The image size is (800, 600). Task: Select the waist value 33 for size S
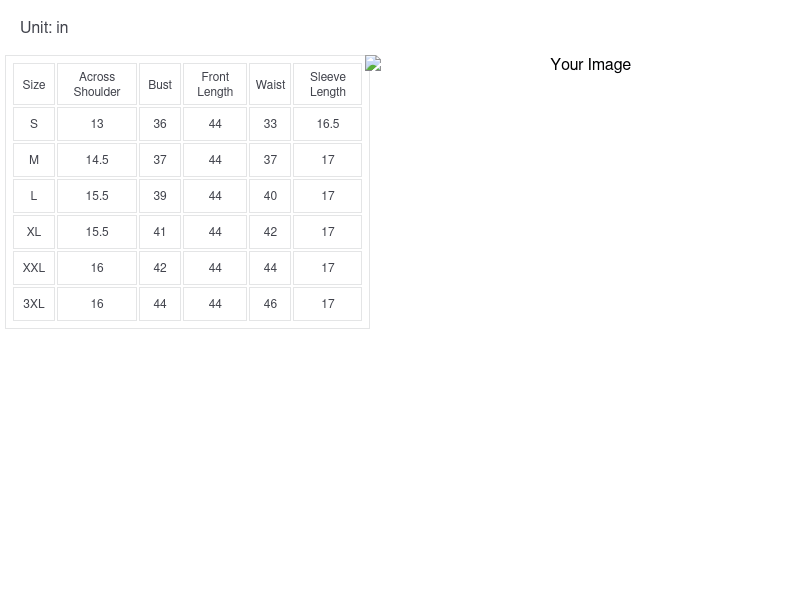(270, 124)
